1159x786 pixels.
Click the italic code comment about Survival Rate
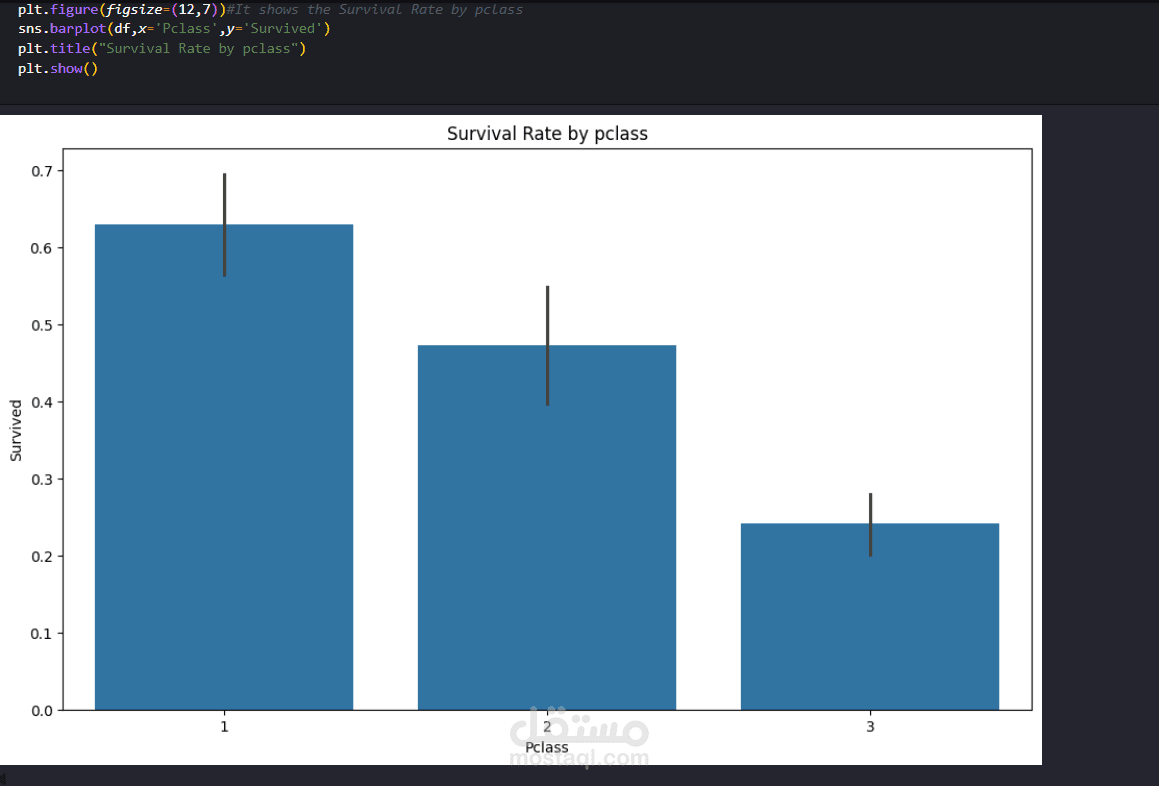380,10
